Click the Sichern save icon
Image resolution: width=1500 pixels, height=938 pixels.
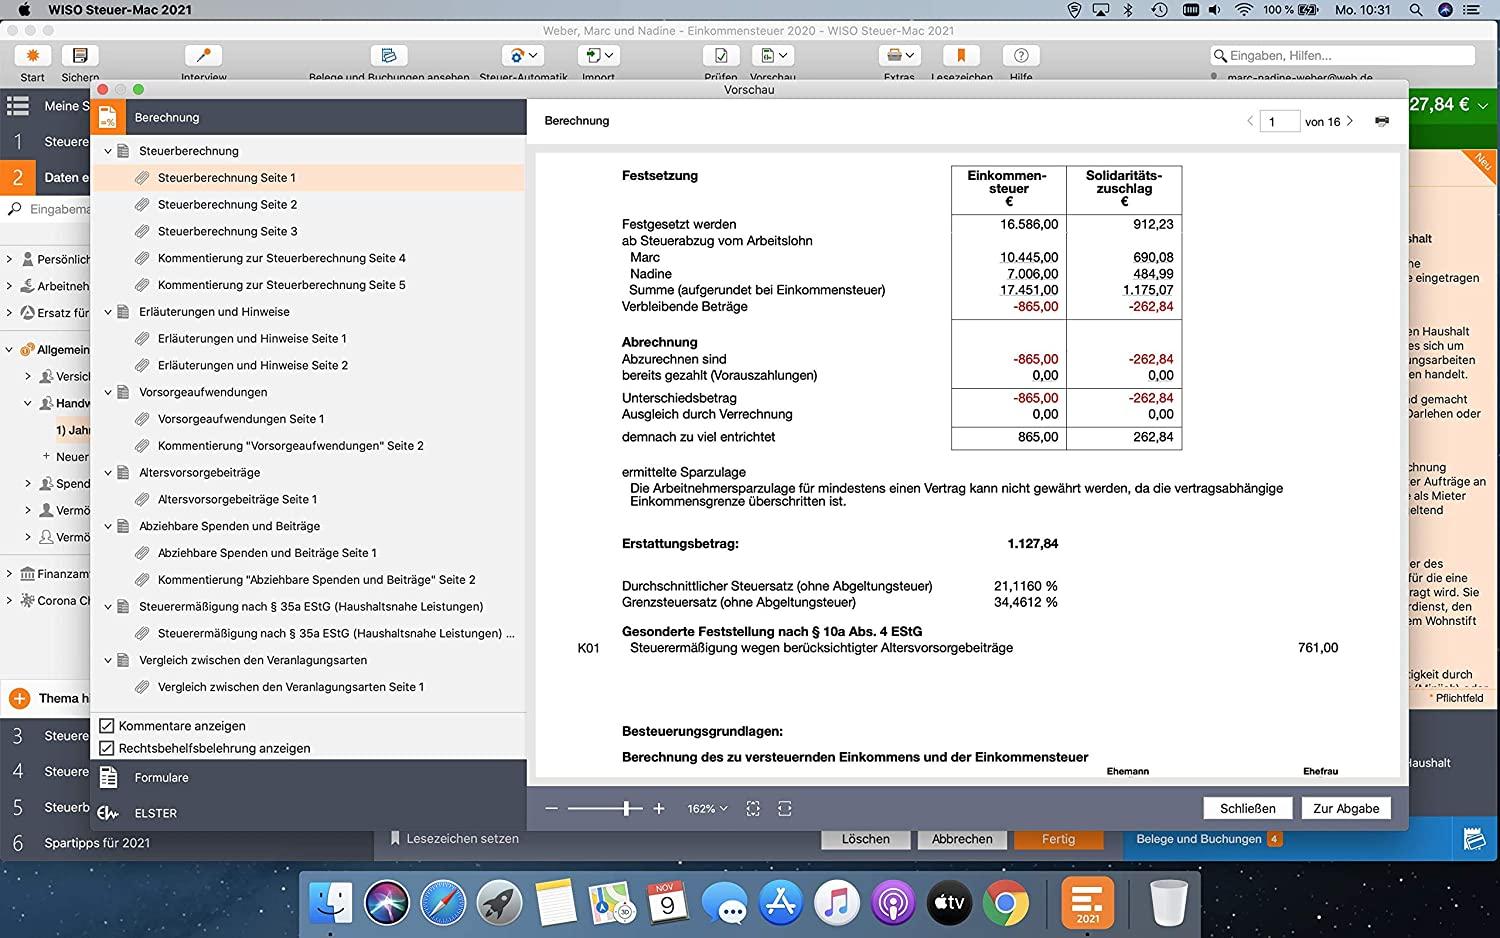[x=80, y=56]
